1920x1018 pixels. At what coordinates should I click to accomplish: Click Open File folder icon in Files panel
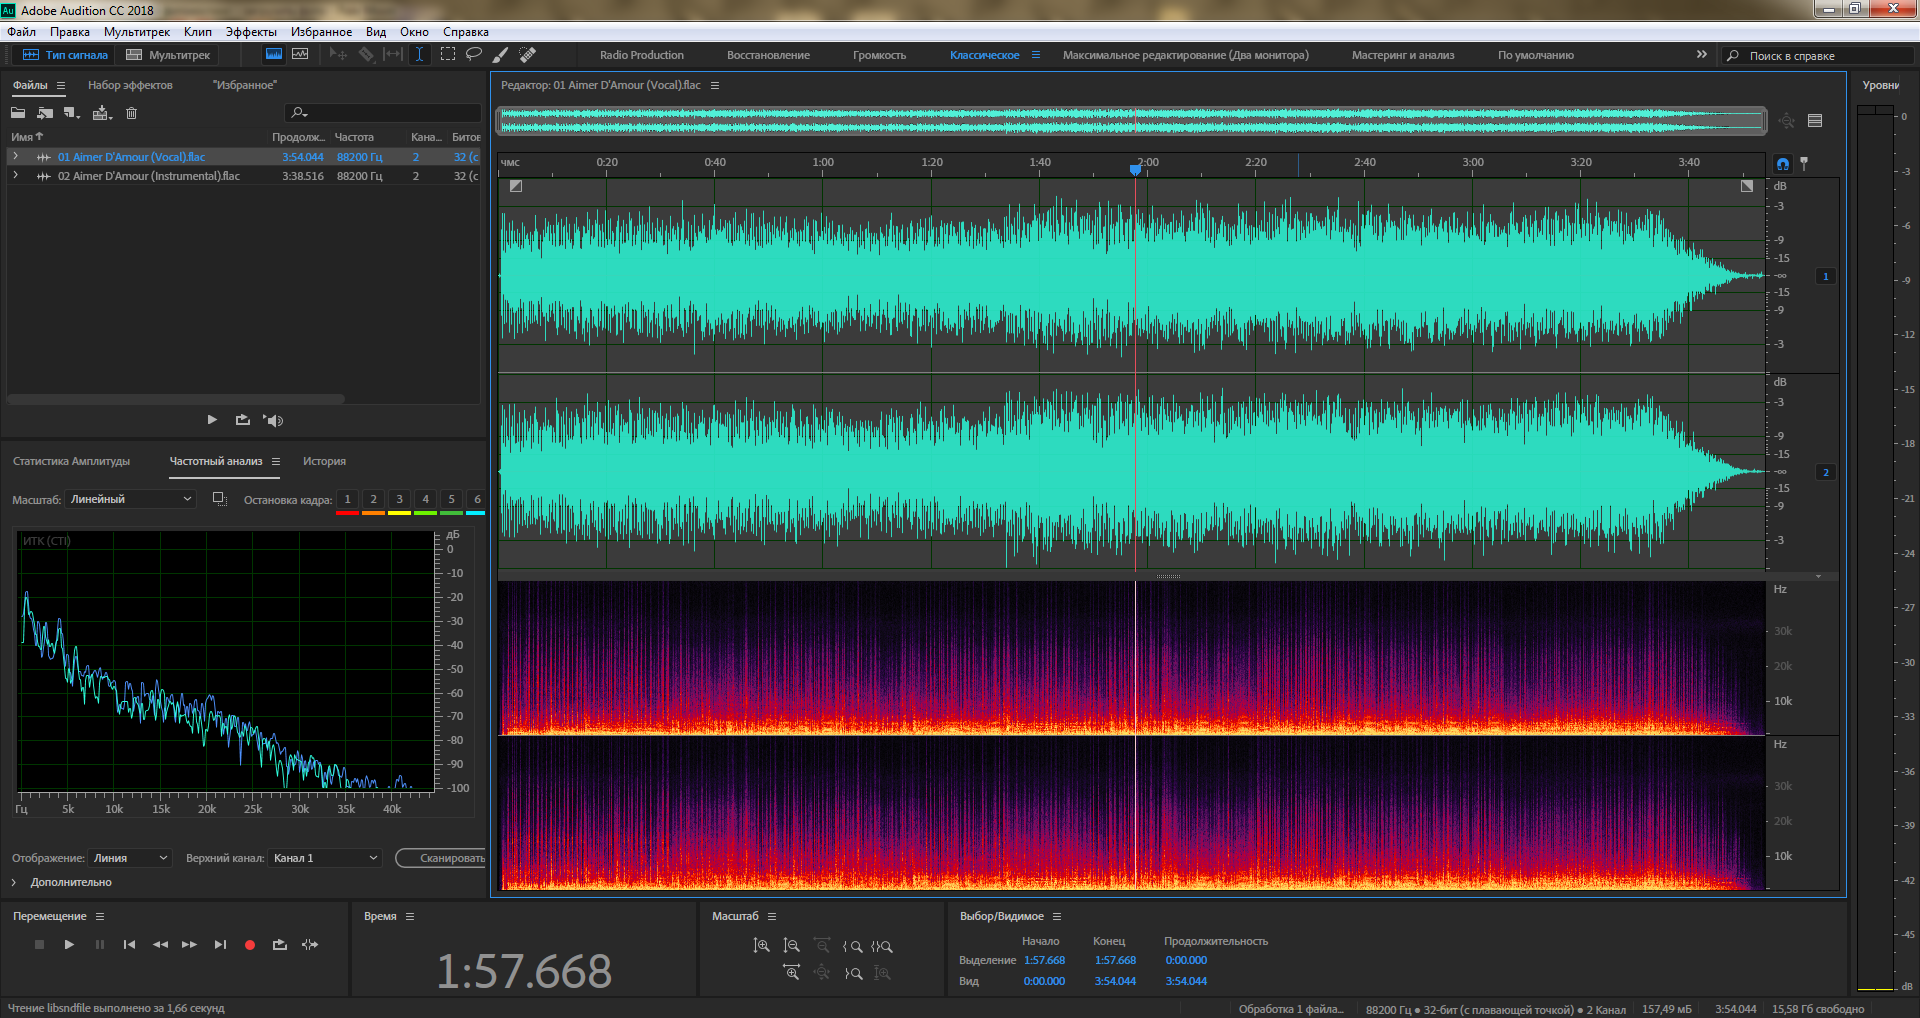click(x=18, y=113)
